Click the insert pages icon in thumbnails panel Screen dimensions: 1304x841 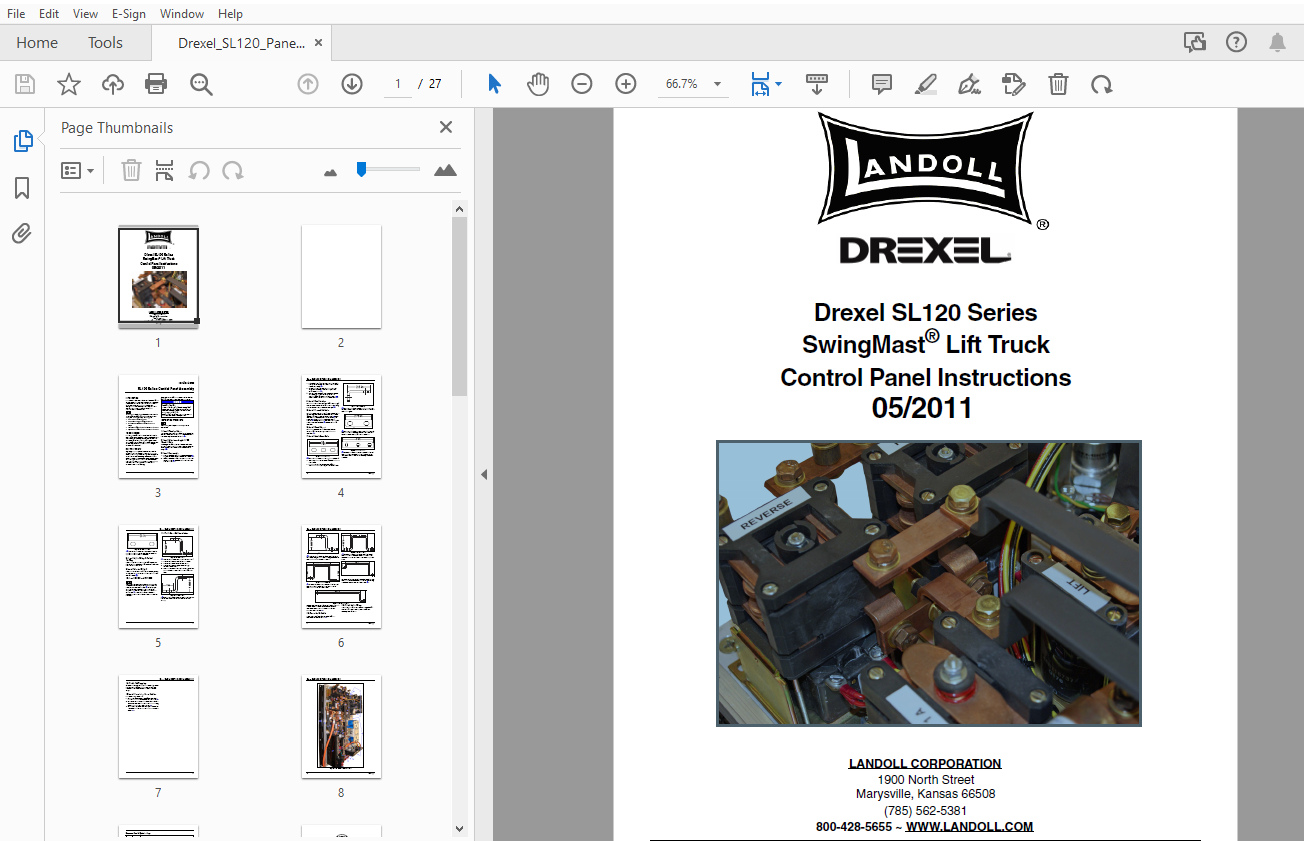point(165,170)
